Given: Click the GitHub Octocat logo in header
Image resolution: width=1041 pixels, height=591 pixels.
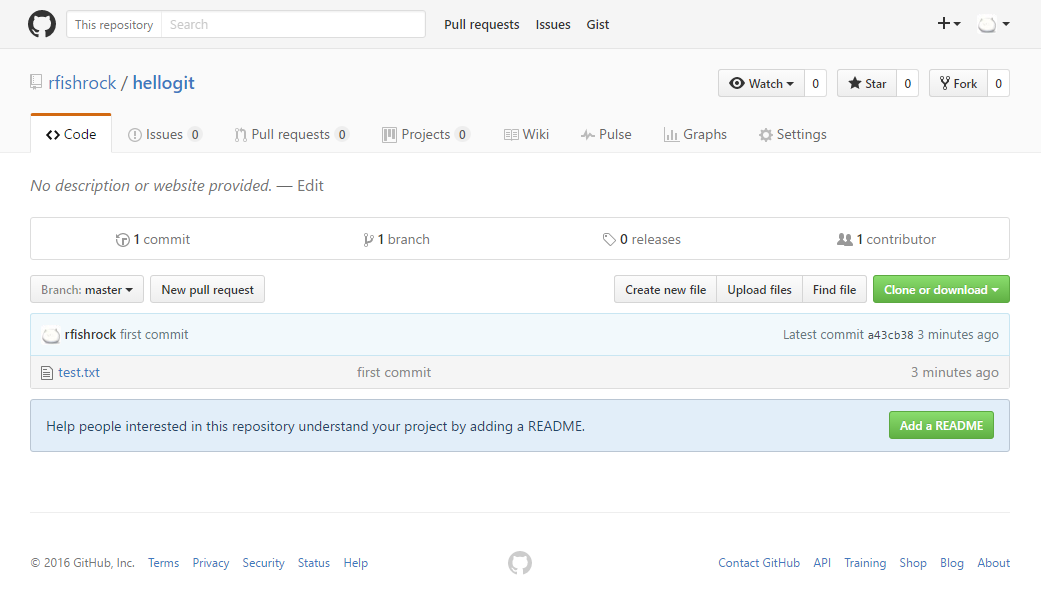Looking at the screenshot, I should [42, 24].
